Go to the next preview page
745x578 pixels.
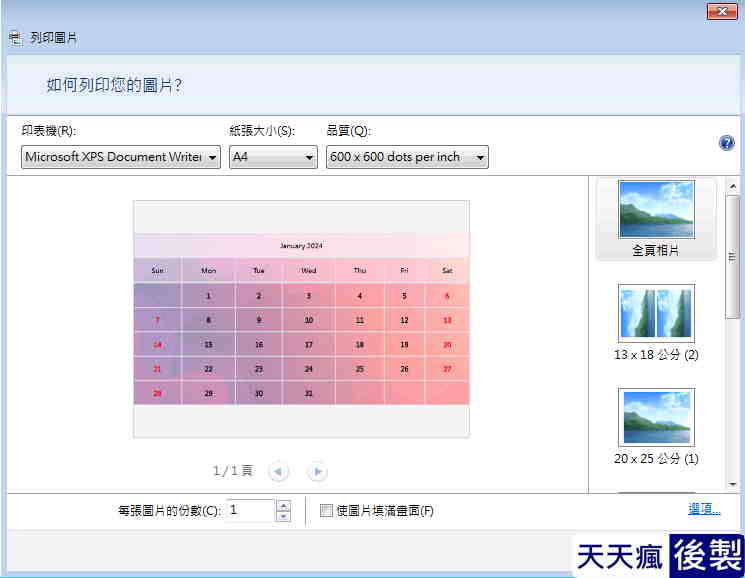[317, 472]
